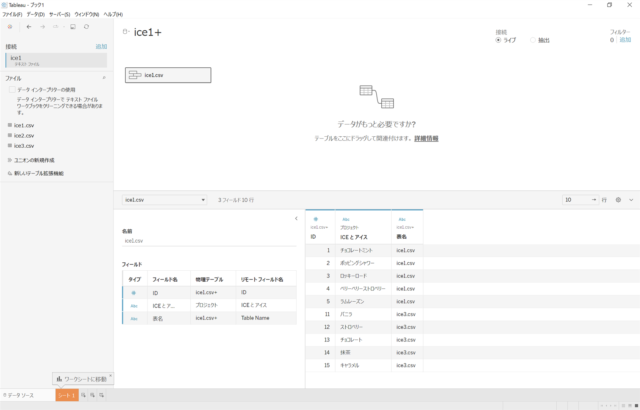This screenshot has width=640, height=410.
Task: Click the 追加 link next to 接続
Action: tap(101, 47)
